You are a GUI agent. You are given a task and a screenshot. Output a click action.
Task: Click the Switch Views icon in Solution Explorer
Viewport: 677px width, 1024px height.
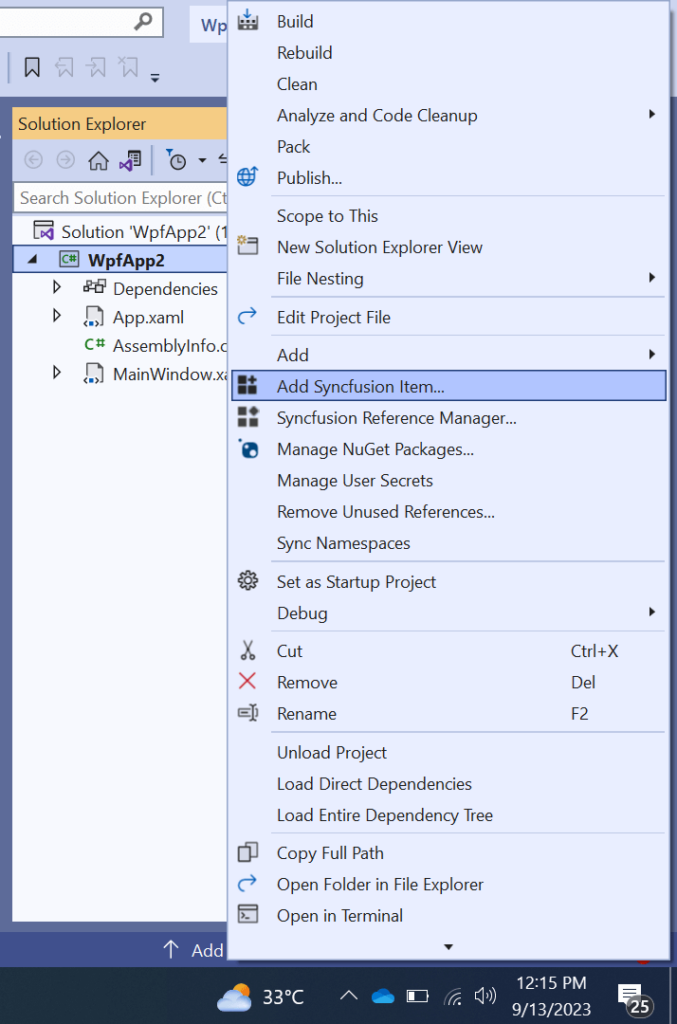pyautogui.click(x=132, y=160)
